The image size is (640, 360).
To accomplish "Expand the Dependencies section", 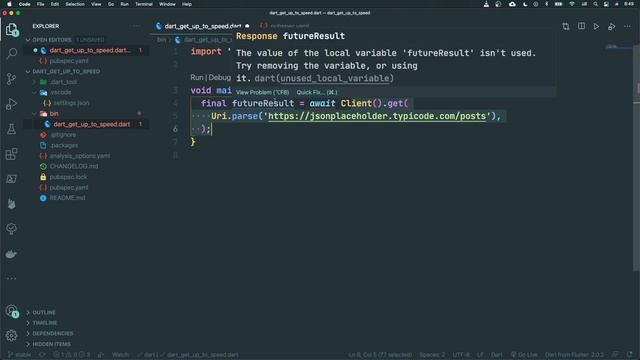I will [53, 333].
